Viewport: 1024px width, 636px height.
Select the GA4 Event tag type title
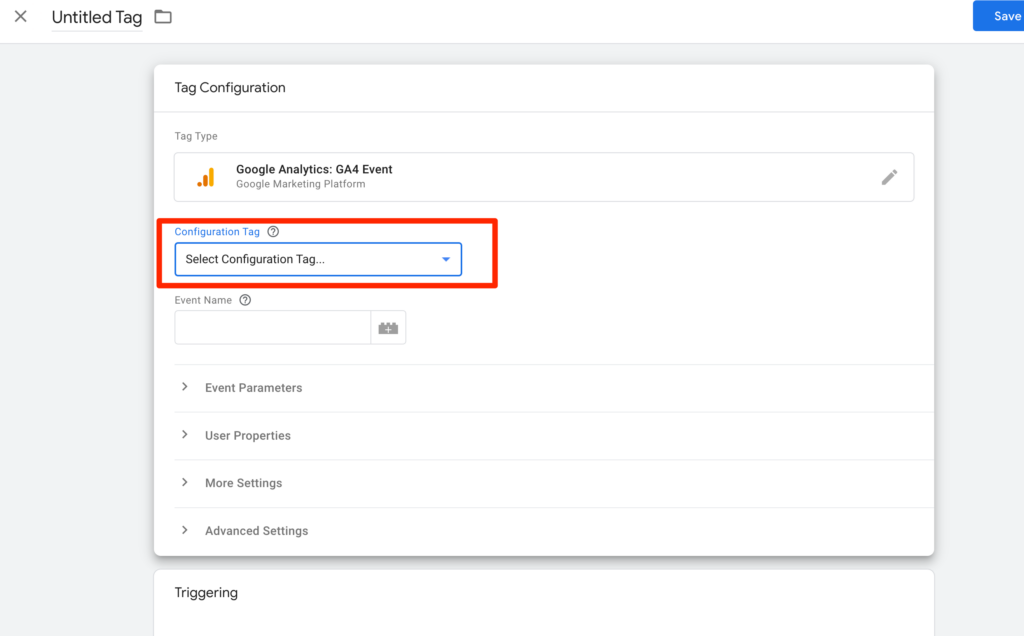coord(314,170)
